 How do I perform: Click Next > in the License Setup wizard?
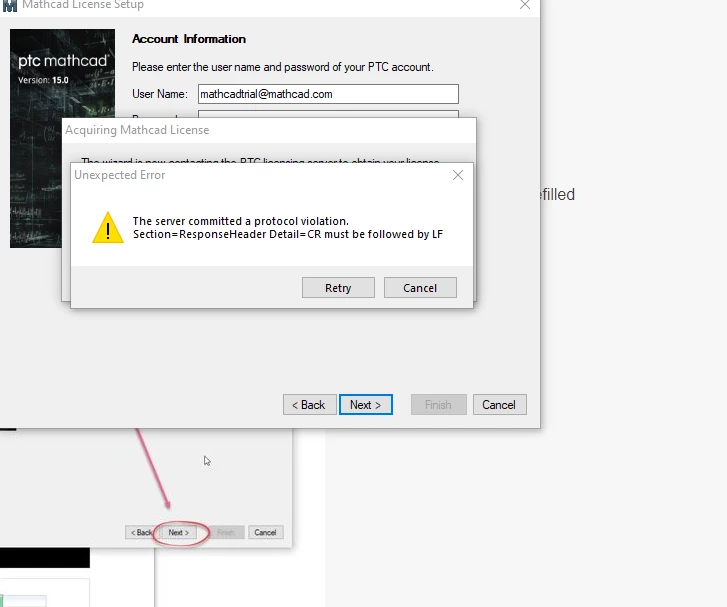tap(366, 405)
